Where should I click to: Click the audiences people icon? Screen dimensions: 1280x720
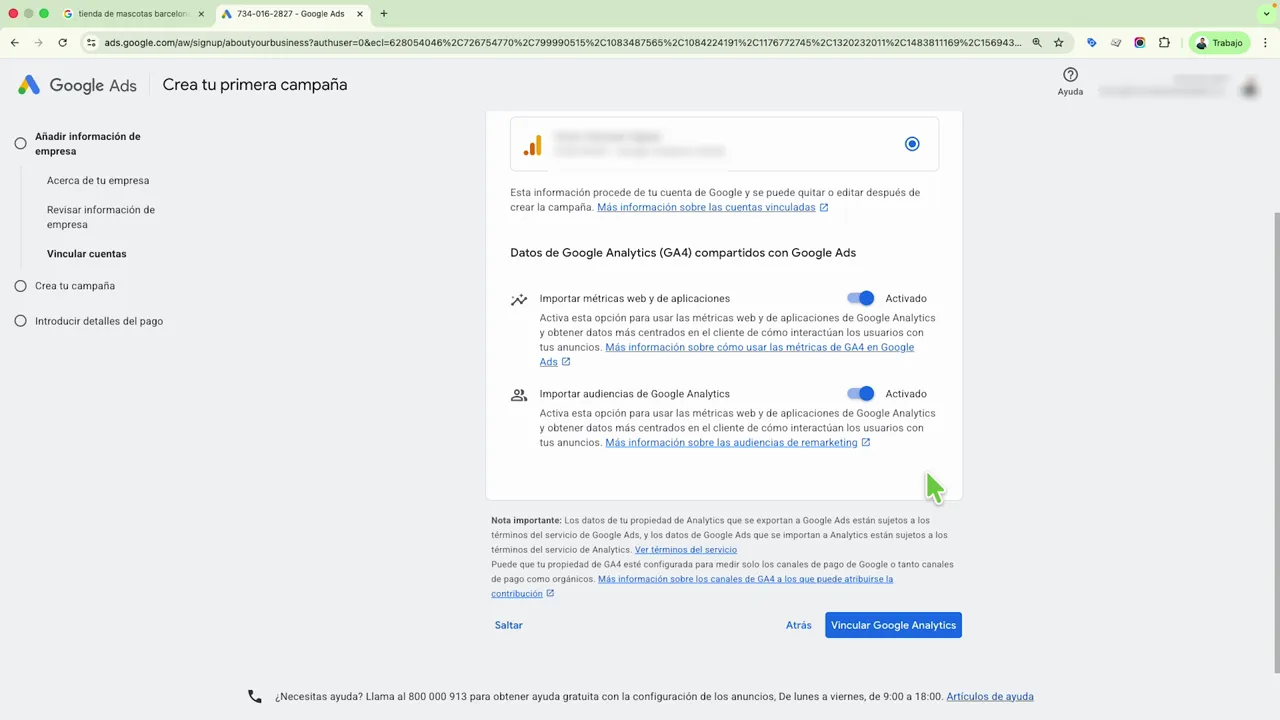click(x=519, y=395)
